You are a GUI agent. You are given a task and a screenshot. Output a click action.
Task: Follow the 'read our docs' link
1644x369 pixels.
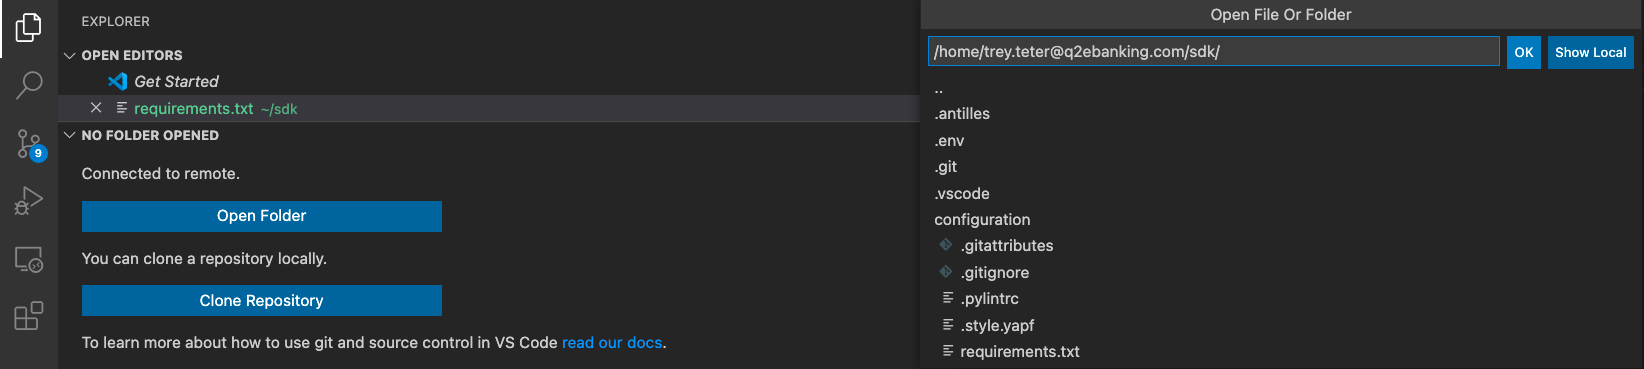[x=612, y=342]
